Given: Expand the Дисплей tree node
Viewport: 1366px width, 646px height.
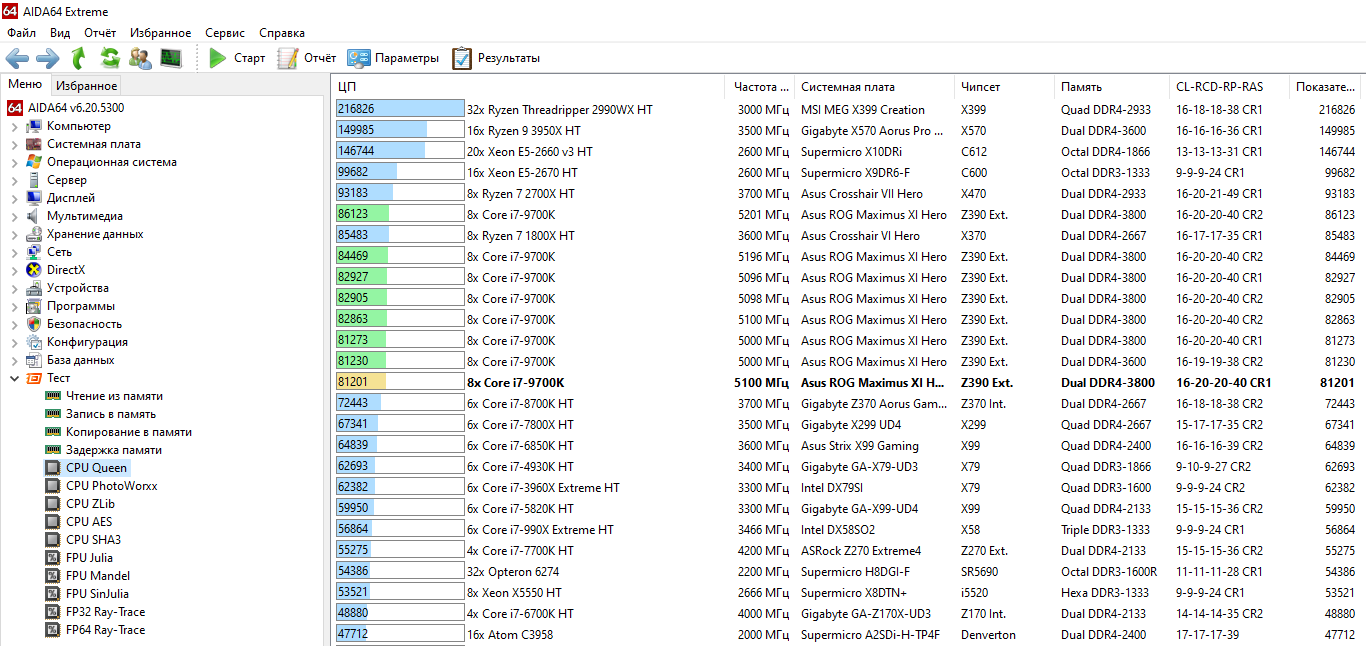Looking at the screenshot, I should coord(14,198).
